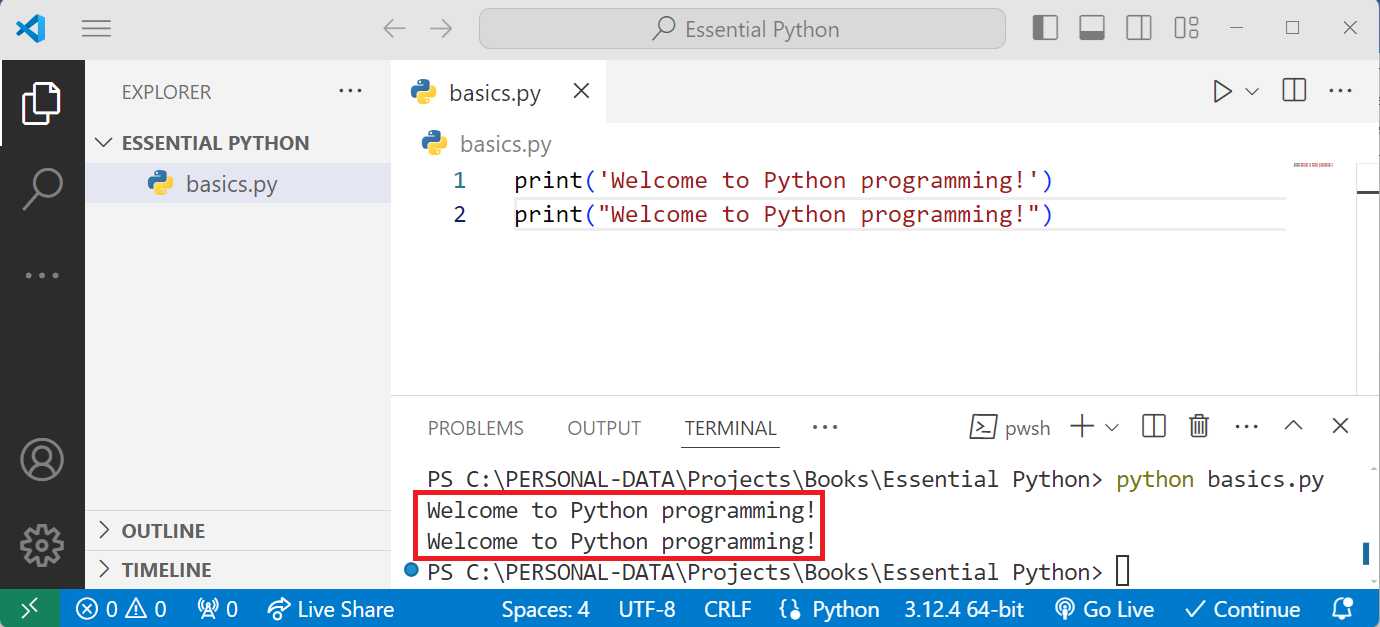
Task: Open editor More Actions ellipsis
Action: (x=1340, y=91)
